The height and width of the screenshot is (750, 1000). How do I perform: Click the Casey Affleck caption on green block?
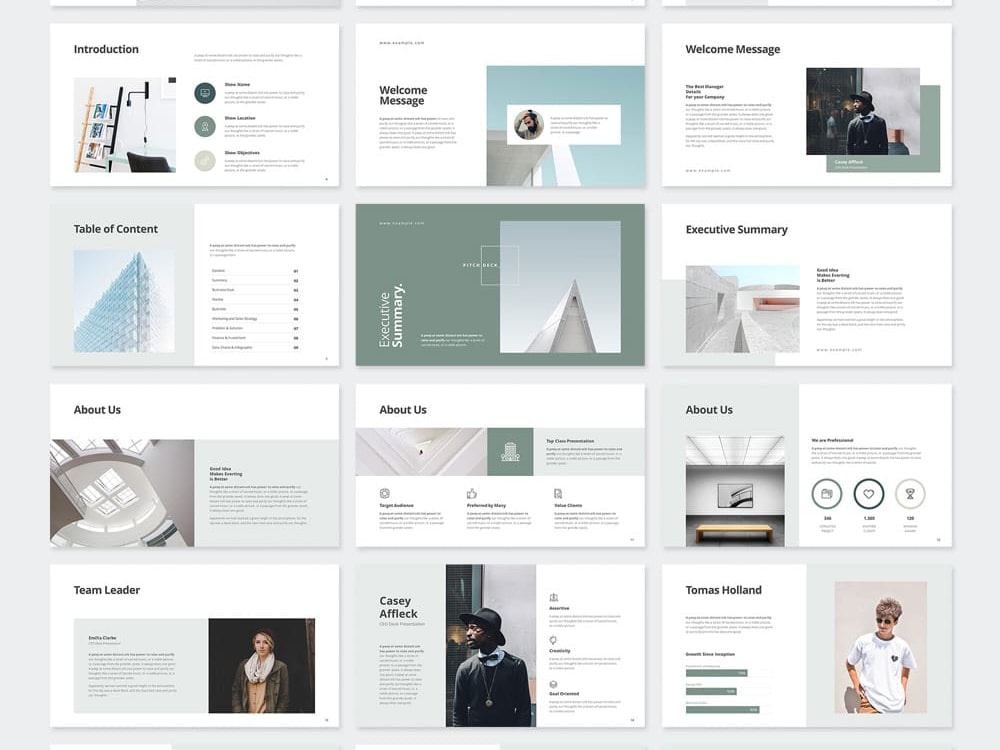click(x=849, y=162)
